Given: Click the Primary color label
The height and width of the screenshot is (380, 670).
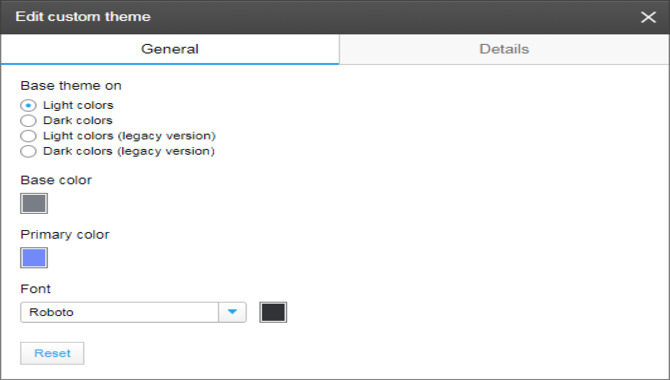Looking at the screenshot, I should [65, 235].
